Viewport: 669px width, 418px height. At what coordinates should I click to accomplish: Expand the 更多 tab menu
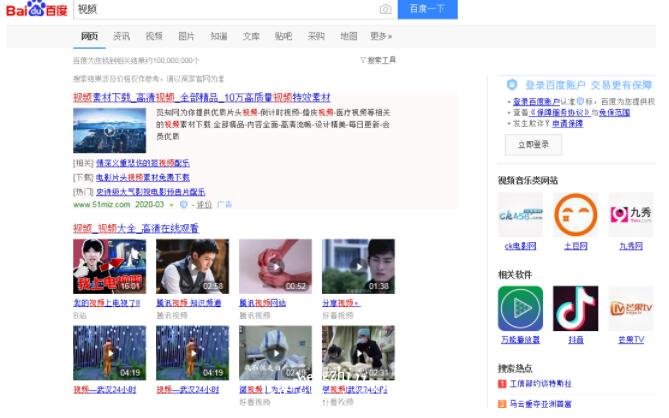(x=380, y=36)
